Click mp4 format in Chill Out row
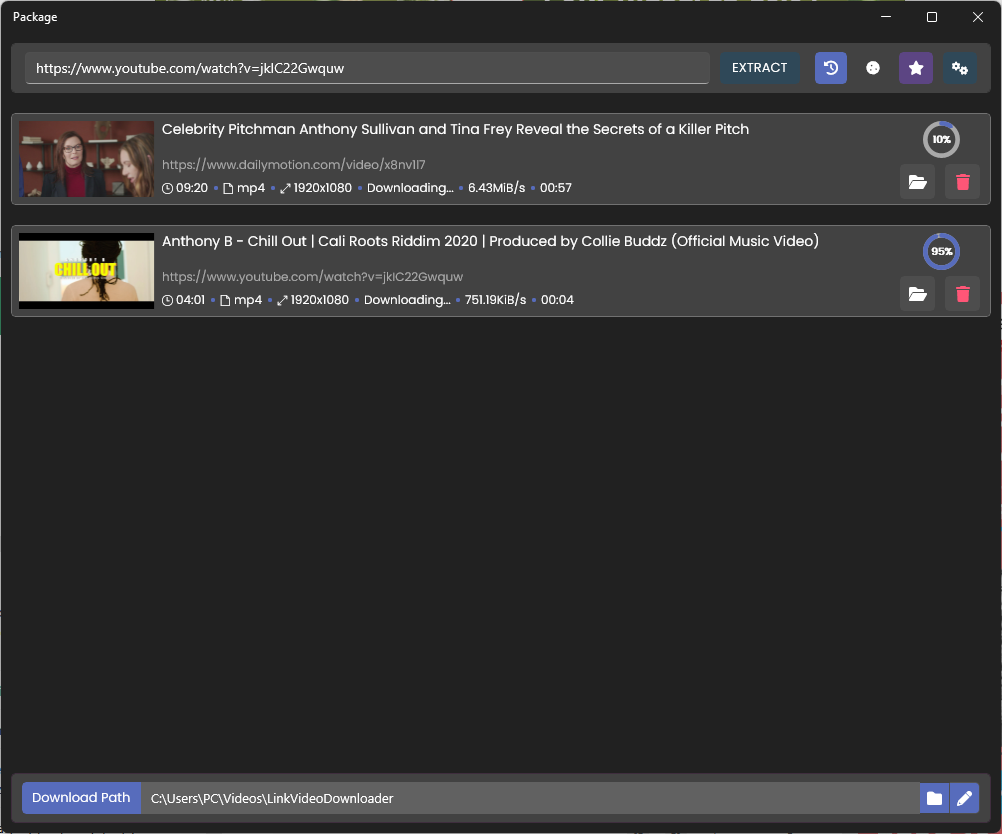The width and height of the screenshot is (1002, 834). (248, 300)
